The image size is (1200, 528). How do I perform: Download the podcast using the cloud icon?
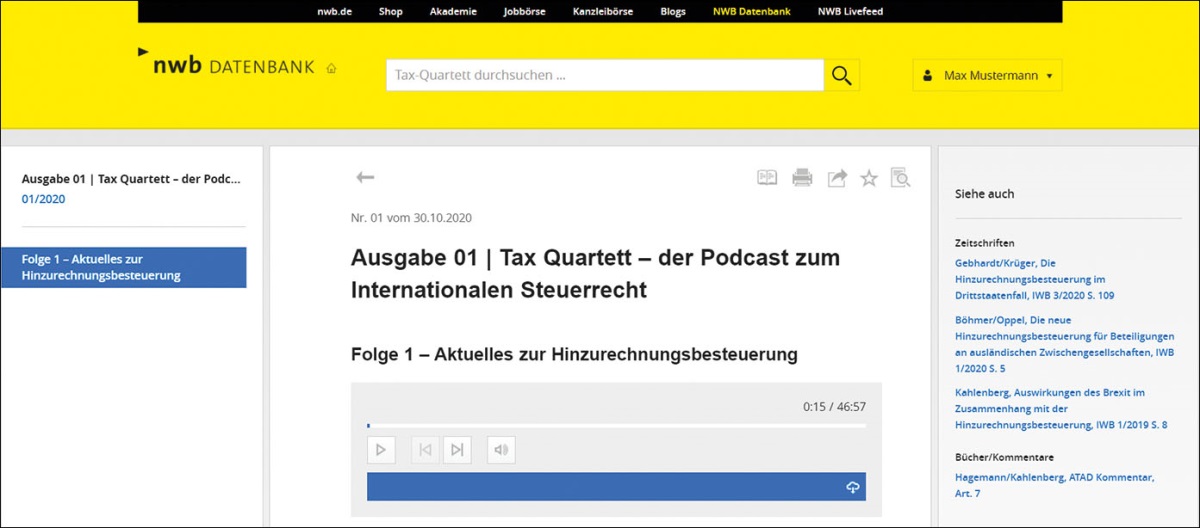pos(852,487)
